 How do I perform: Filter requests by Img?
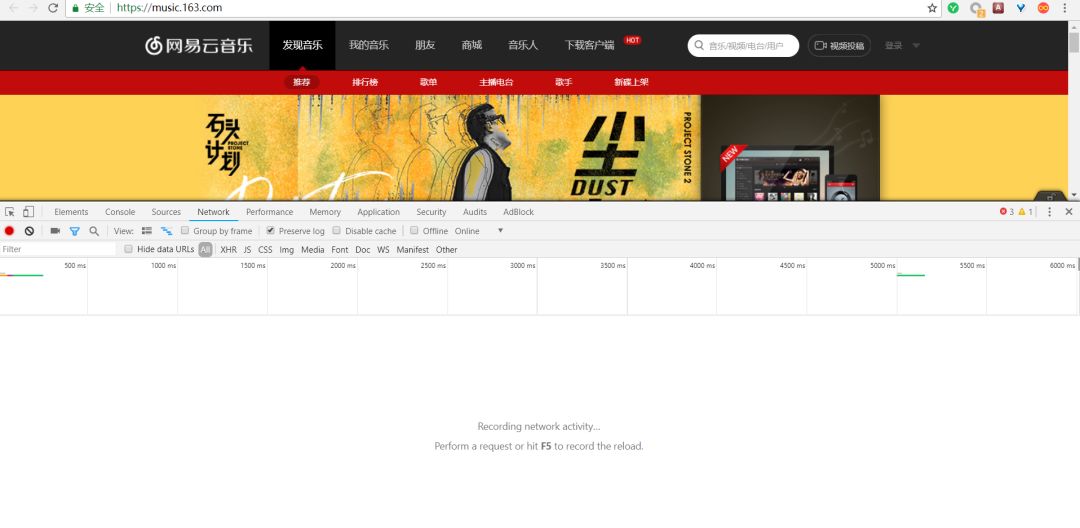(x=287, y=250)
